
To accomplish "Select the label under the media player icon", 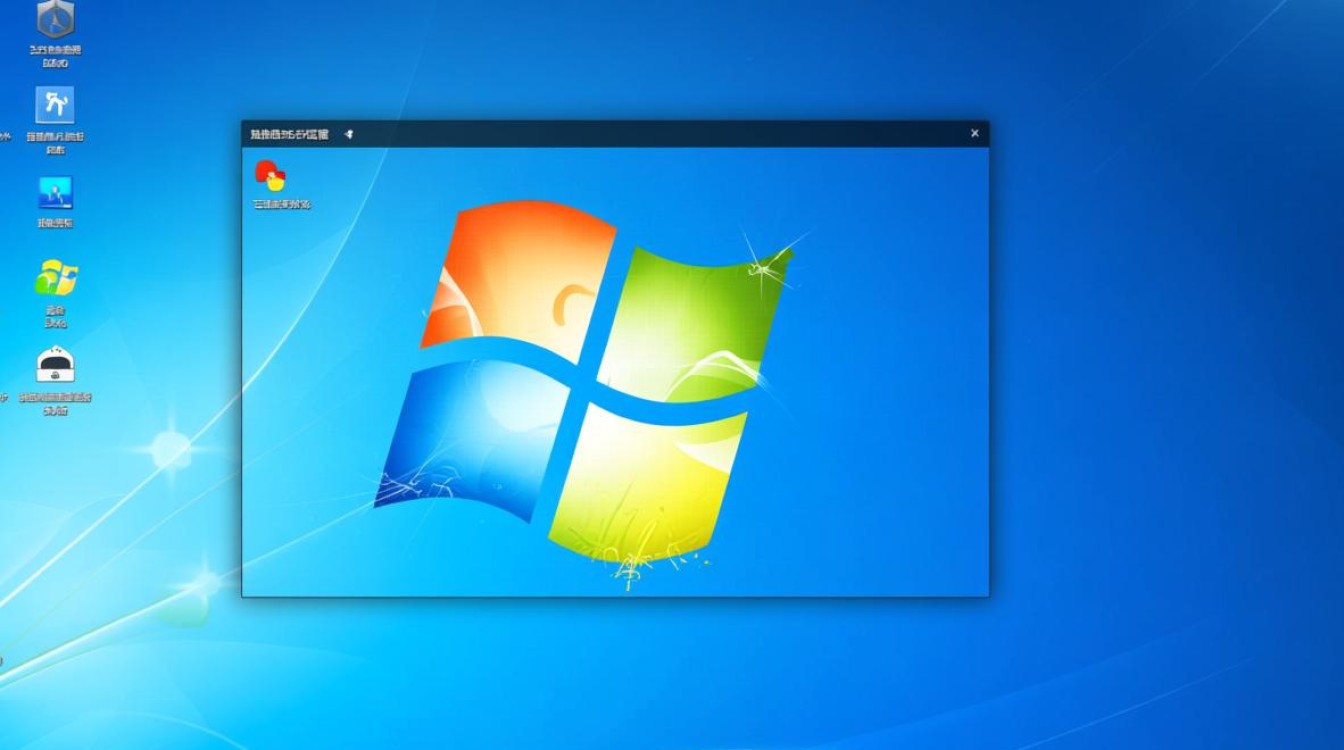I will 55,222.
